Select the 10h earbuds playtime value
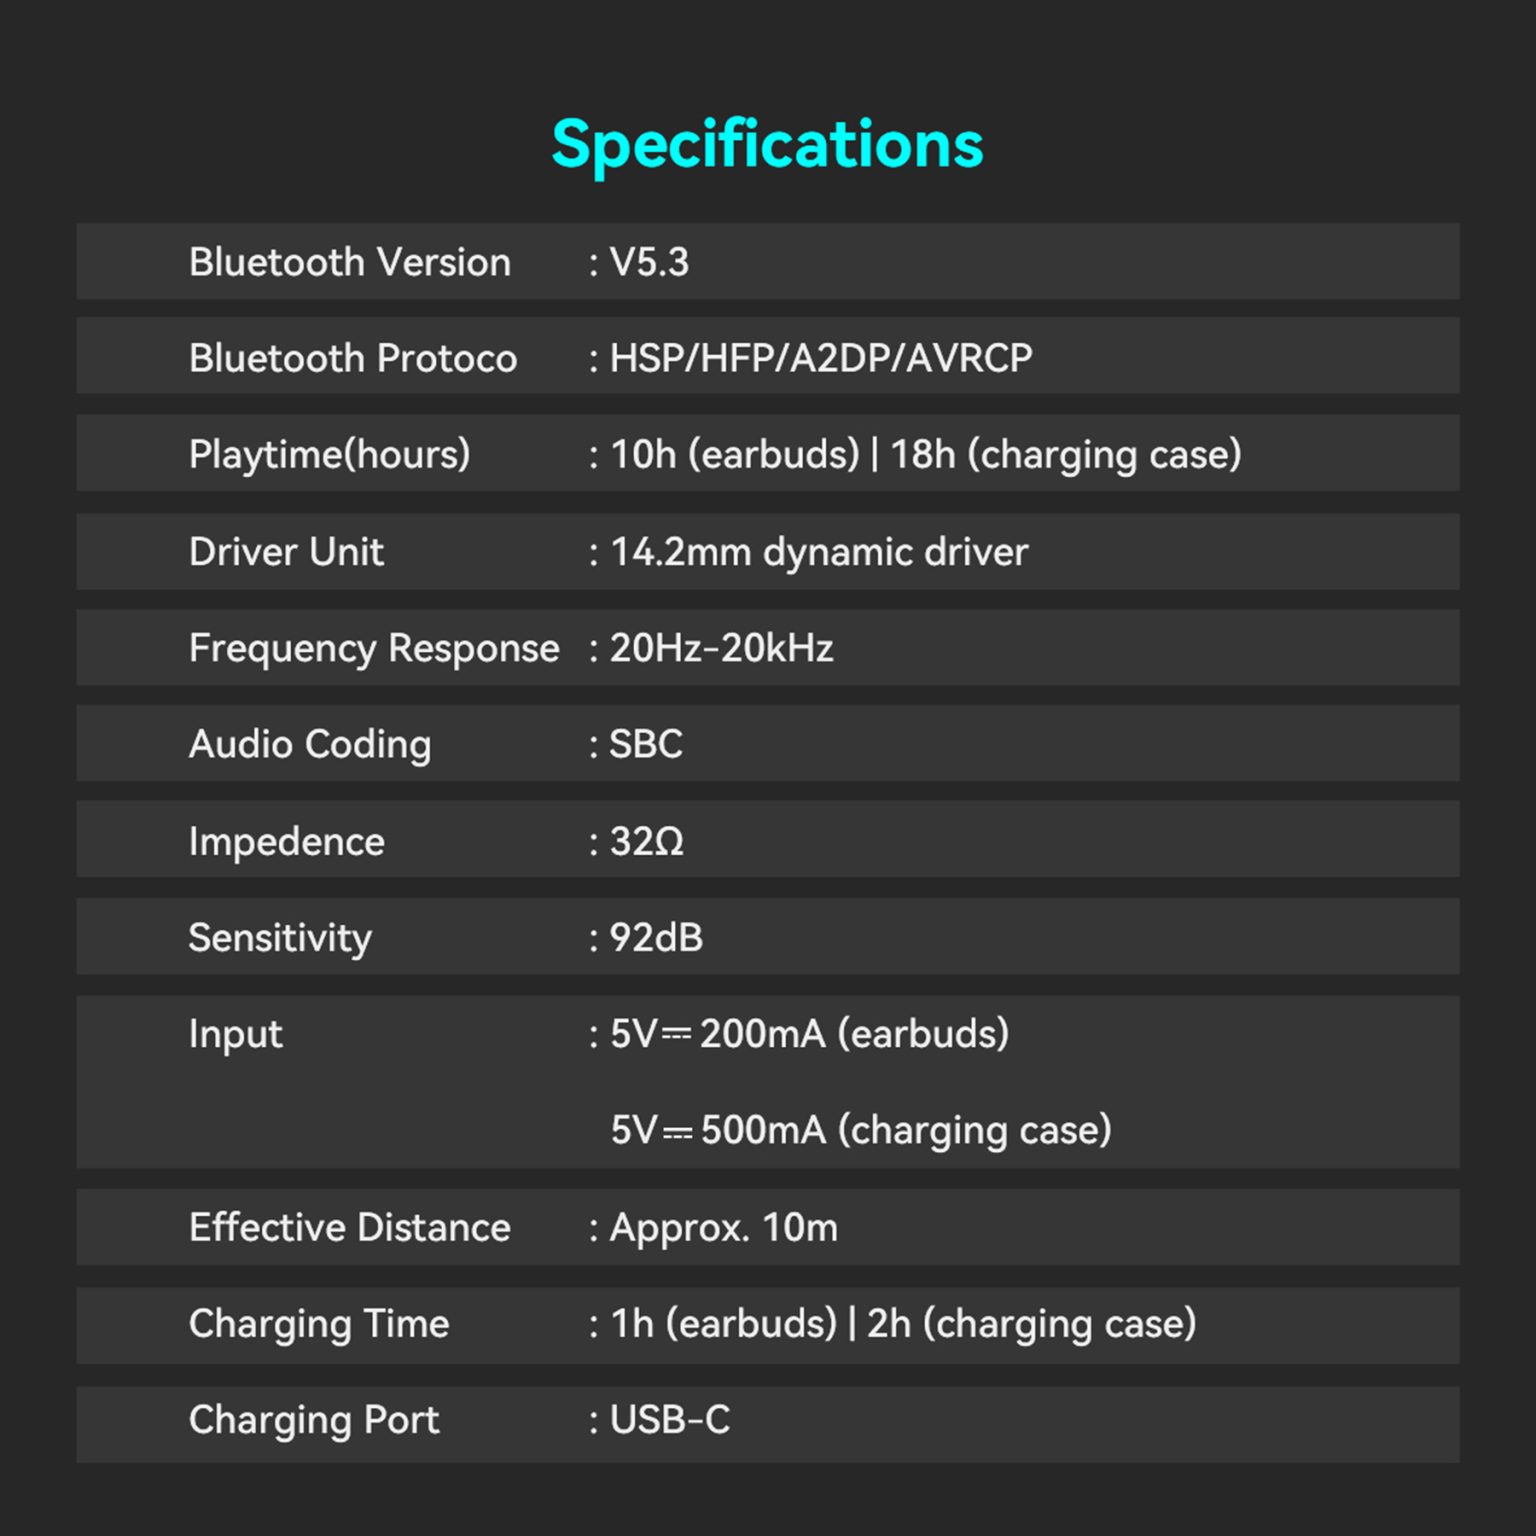Screen dimensions: 1536x1536 click(735, 455)
